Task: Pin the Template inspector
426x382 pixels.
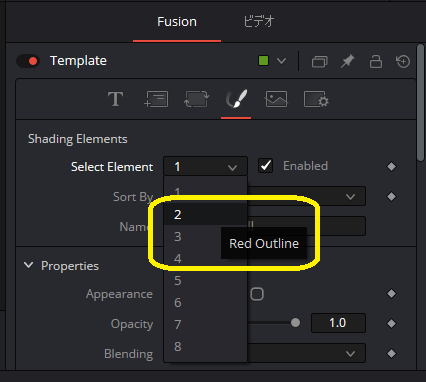Action: tap(347, 61)
